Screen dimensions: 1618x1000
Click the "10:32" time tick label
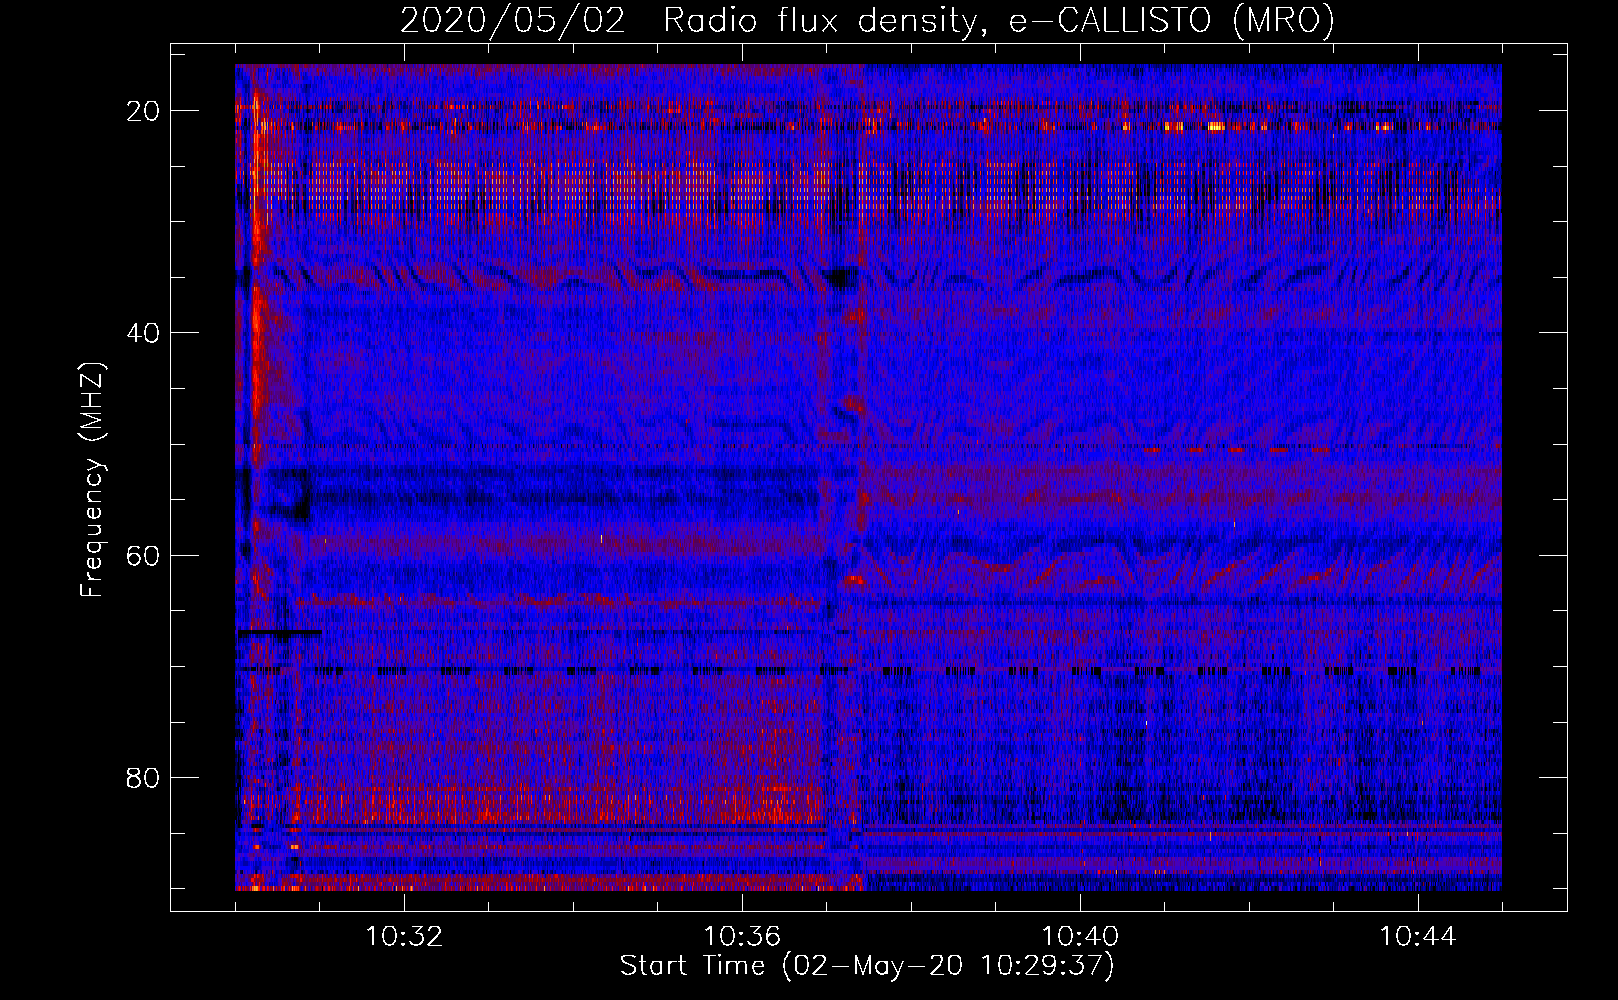404,936
